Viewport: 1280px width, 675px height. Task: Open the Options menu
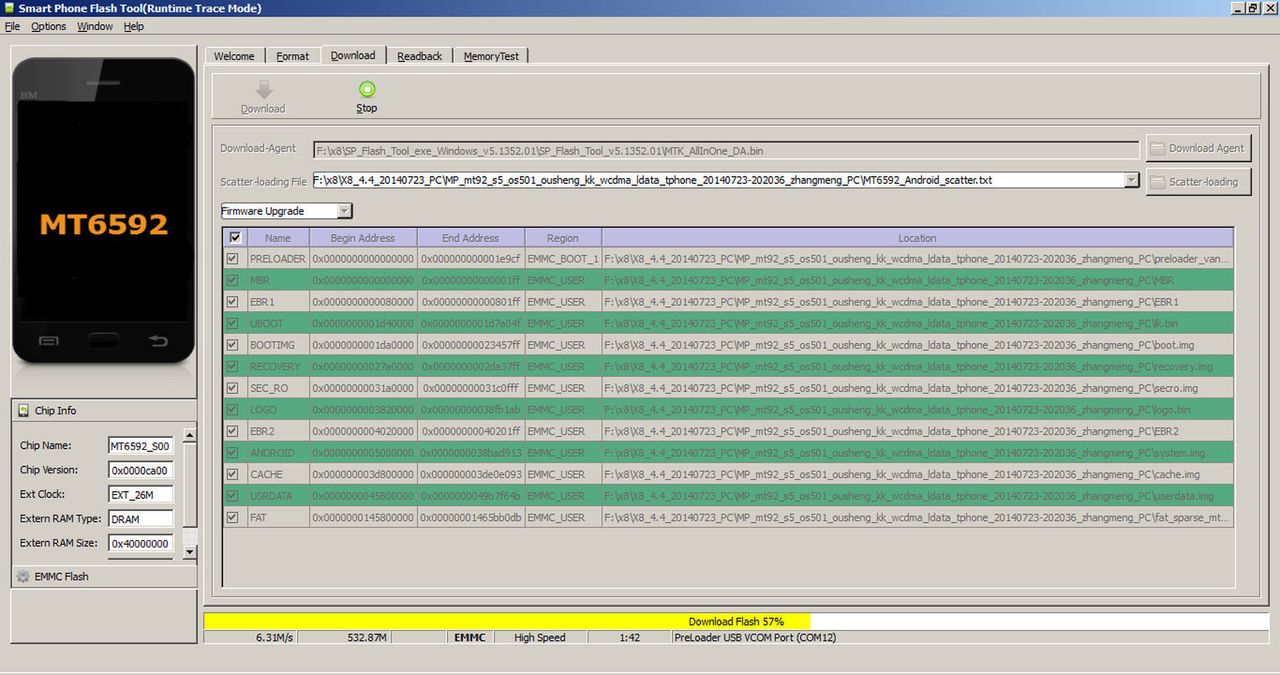coord(49,26)
